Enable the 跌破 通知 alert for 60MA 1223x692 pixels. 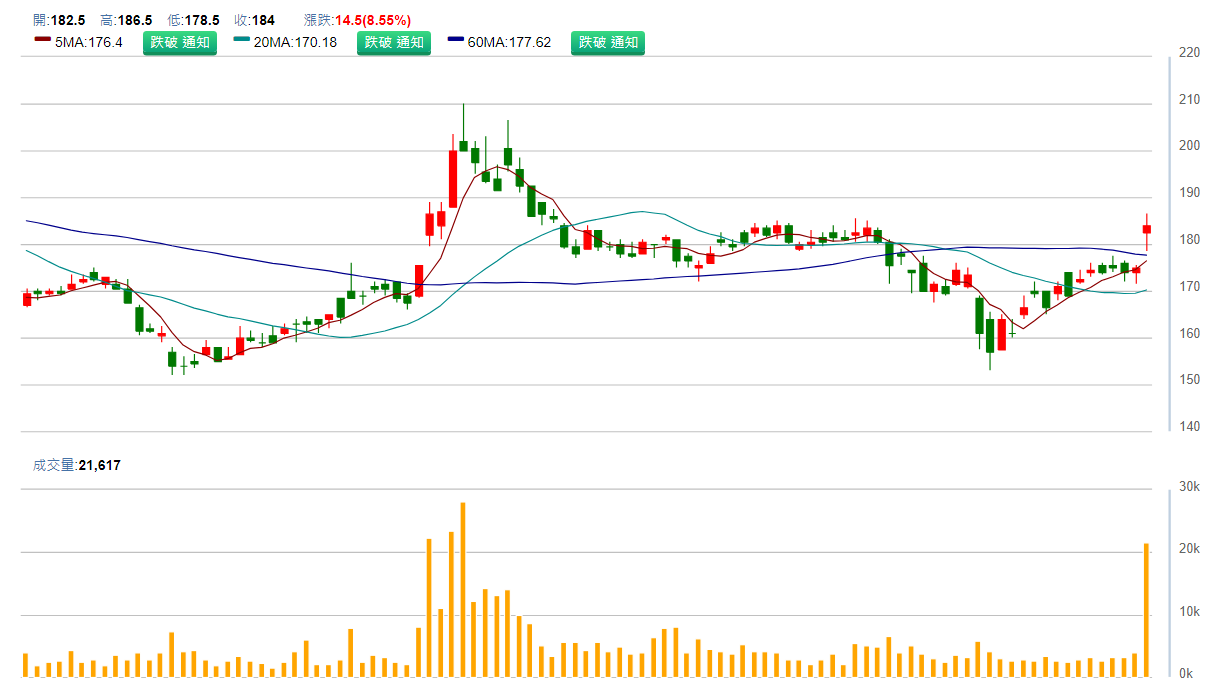point(608,42)
